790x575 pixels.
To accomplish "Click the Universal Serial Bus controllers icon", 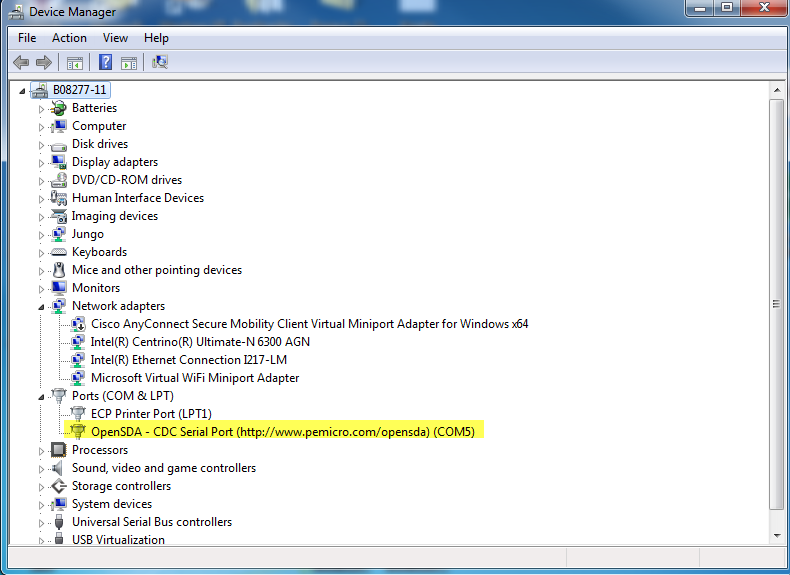I will click(x=59, y=522).
